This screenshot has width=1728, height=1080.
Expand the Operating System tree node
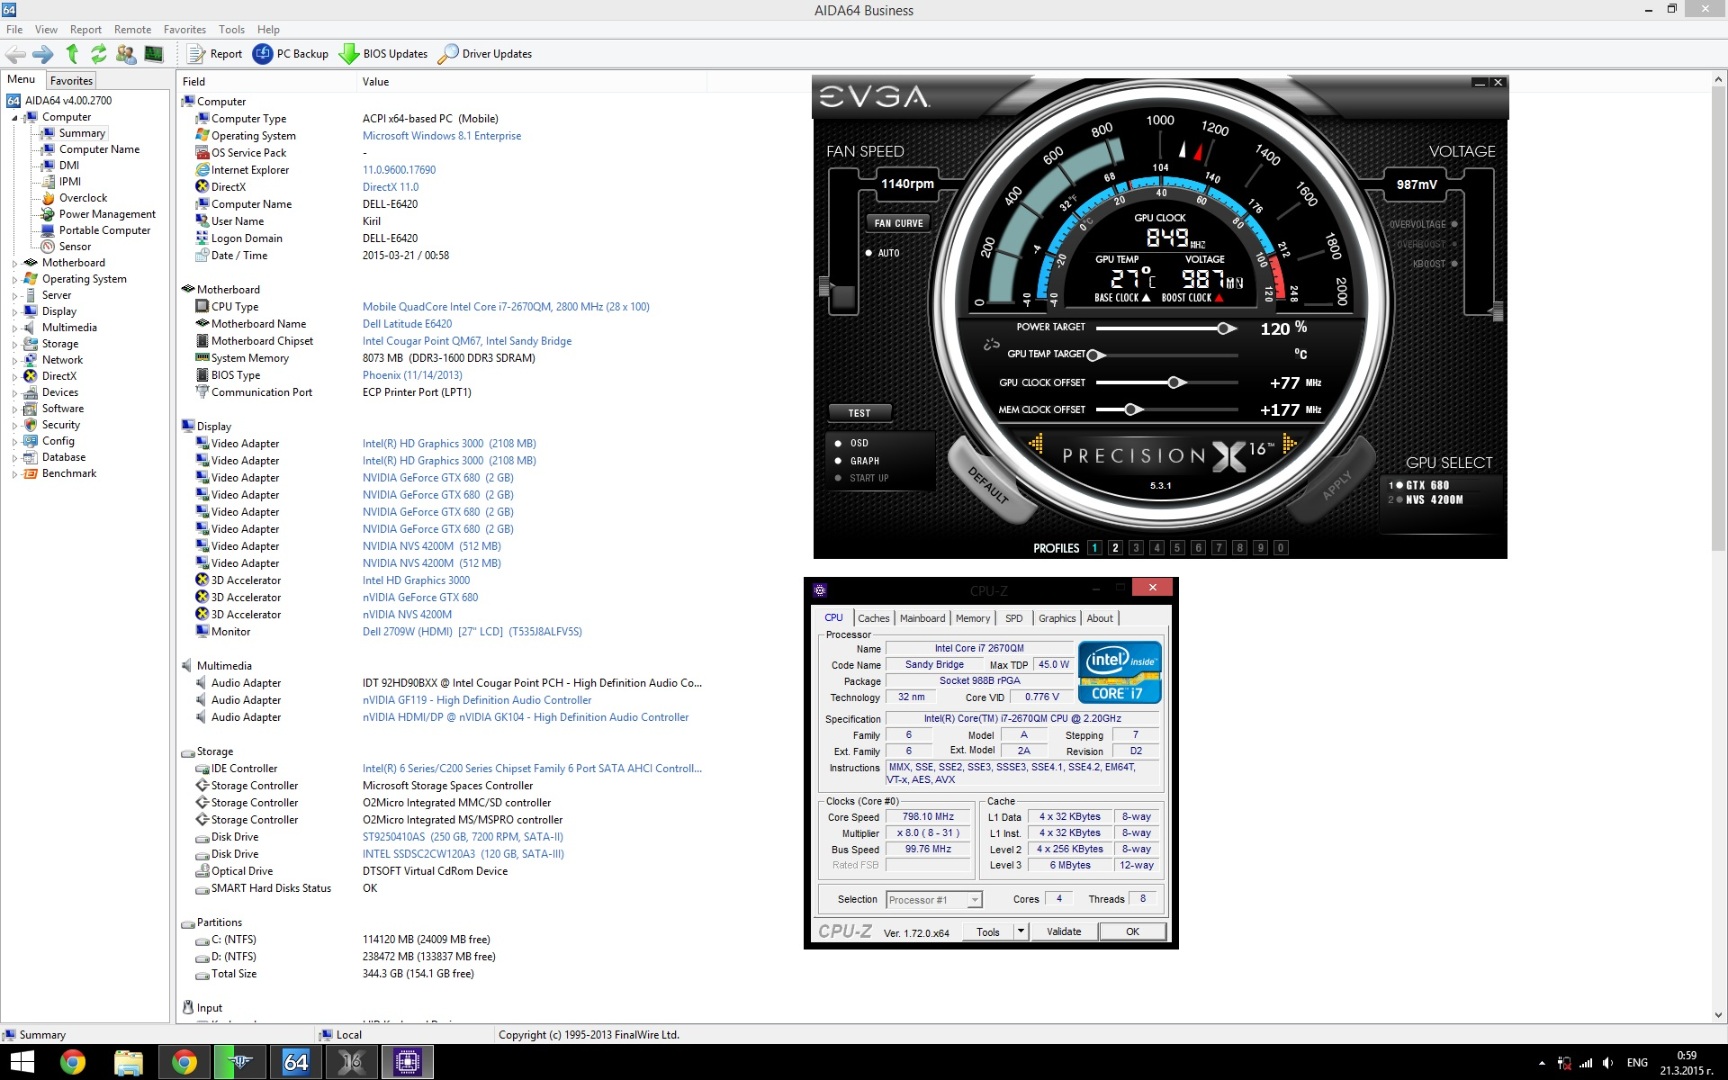pos(15,280)
